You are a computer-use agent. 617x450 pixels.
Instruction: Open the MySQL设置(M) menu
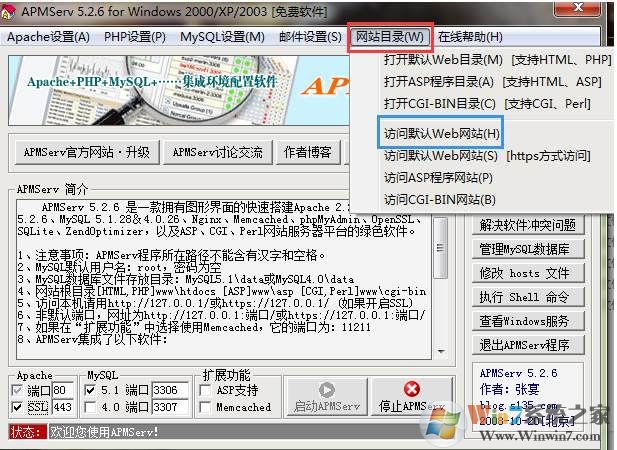tap(222, 37)
